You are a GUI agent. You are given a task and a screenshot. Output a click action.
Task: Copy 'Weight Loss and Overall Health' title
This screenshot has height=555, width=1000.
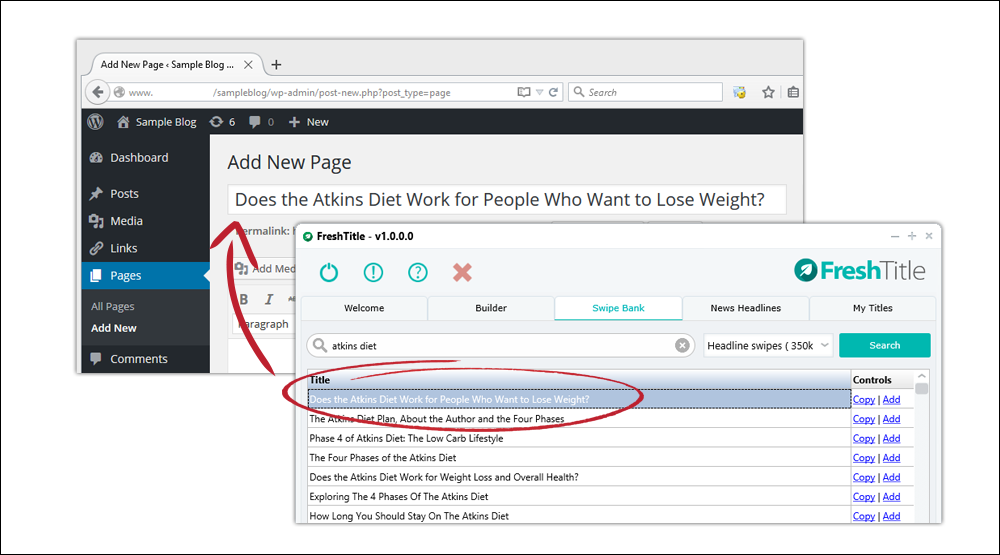click(x=864, y=477)
